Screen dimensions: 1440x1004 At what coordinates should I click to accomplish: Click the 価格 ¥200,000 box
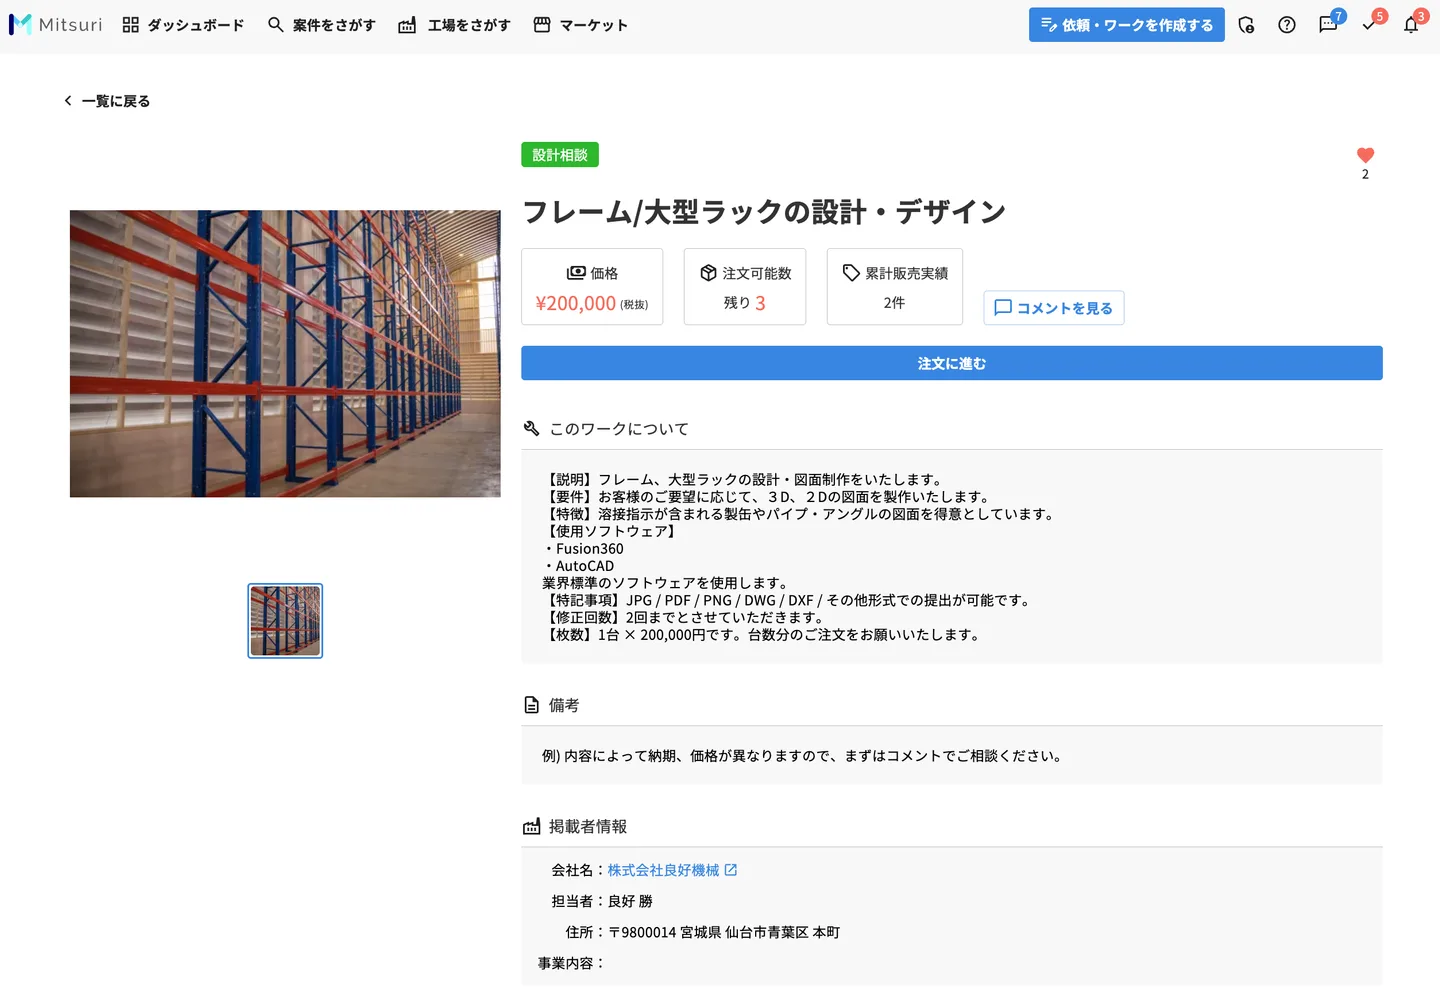point(592,287)
